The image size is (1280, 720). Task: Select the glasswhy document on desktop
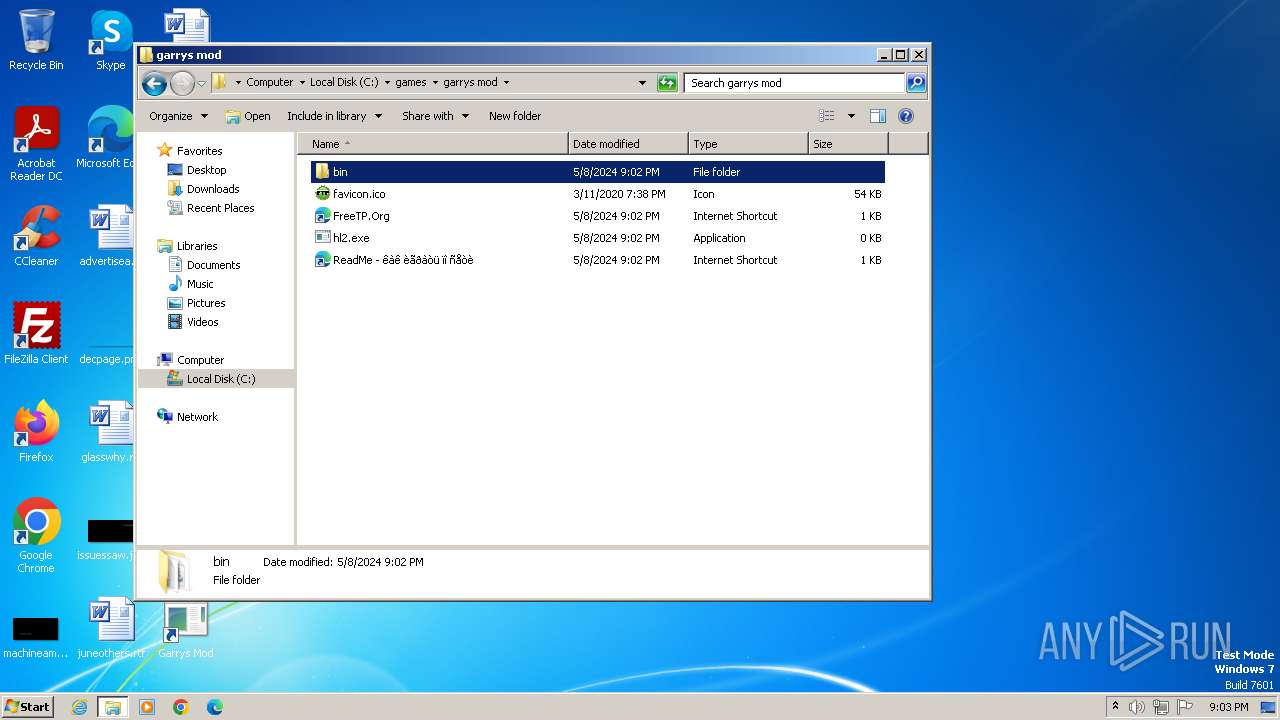click(107, 432)
